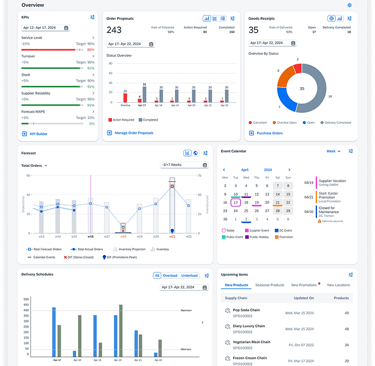
Task: Expand Service Level KPI chevron
Action: (93, 38)
